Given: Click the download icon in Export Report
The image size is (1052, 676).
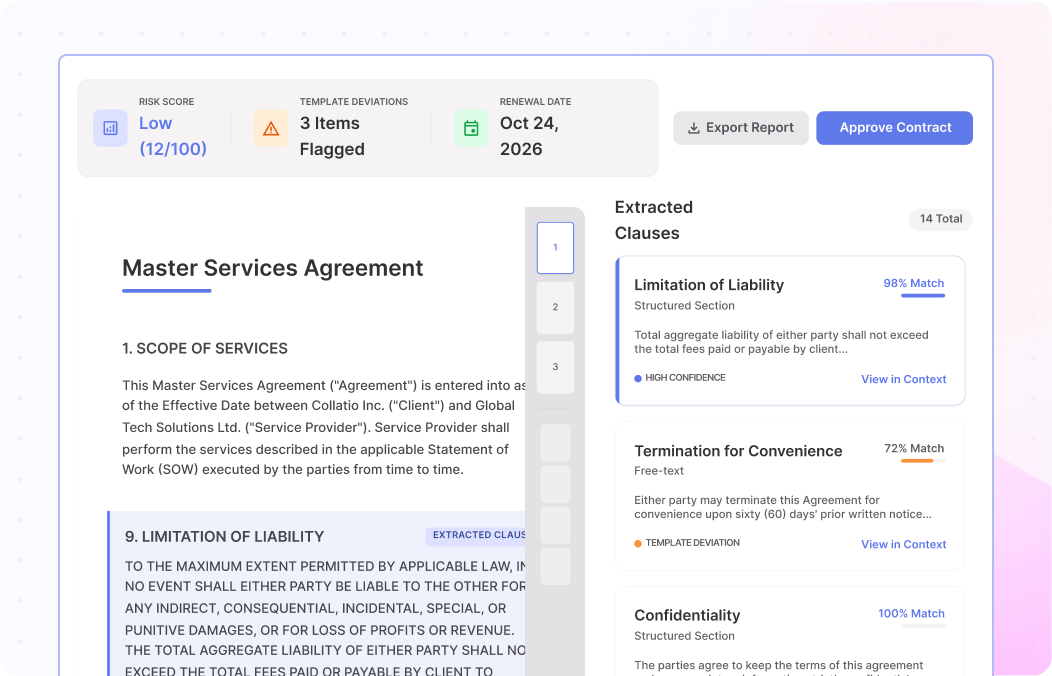Looking at the screenshot, I should point(694,128).
